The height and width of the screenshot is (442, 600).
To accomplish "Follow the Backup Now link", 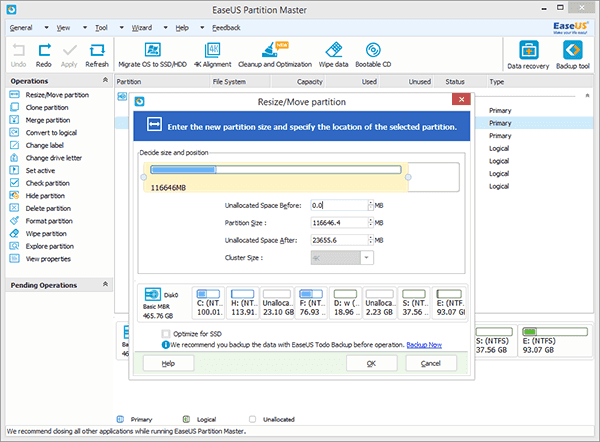I will point(425,344).
